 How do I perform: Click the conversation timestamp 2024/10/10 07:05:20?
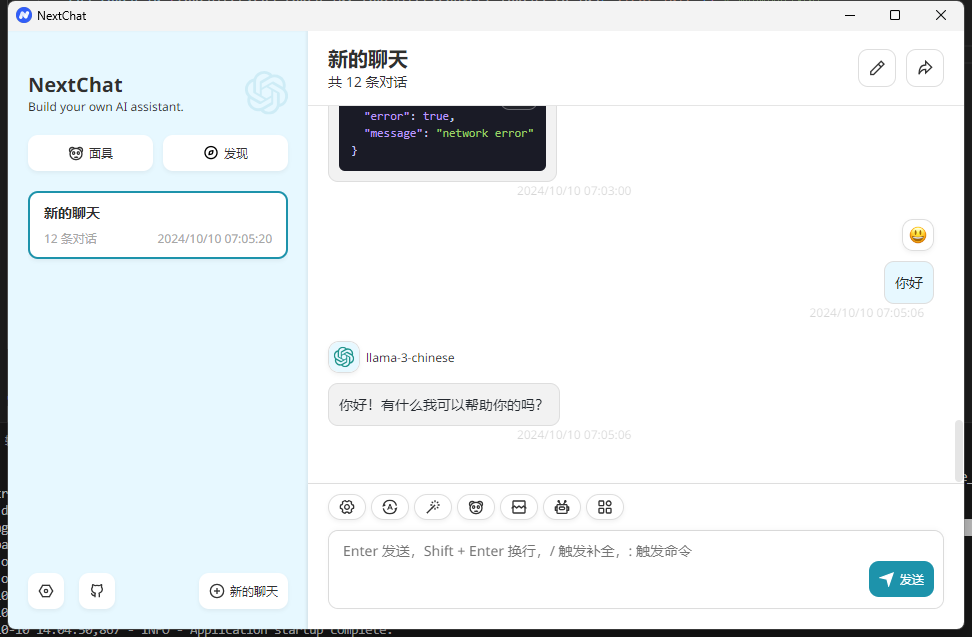click(x=214, y=239)
